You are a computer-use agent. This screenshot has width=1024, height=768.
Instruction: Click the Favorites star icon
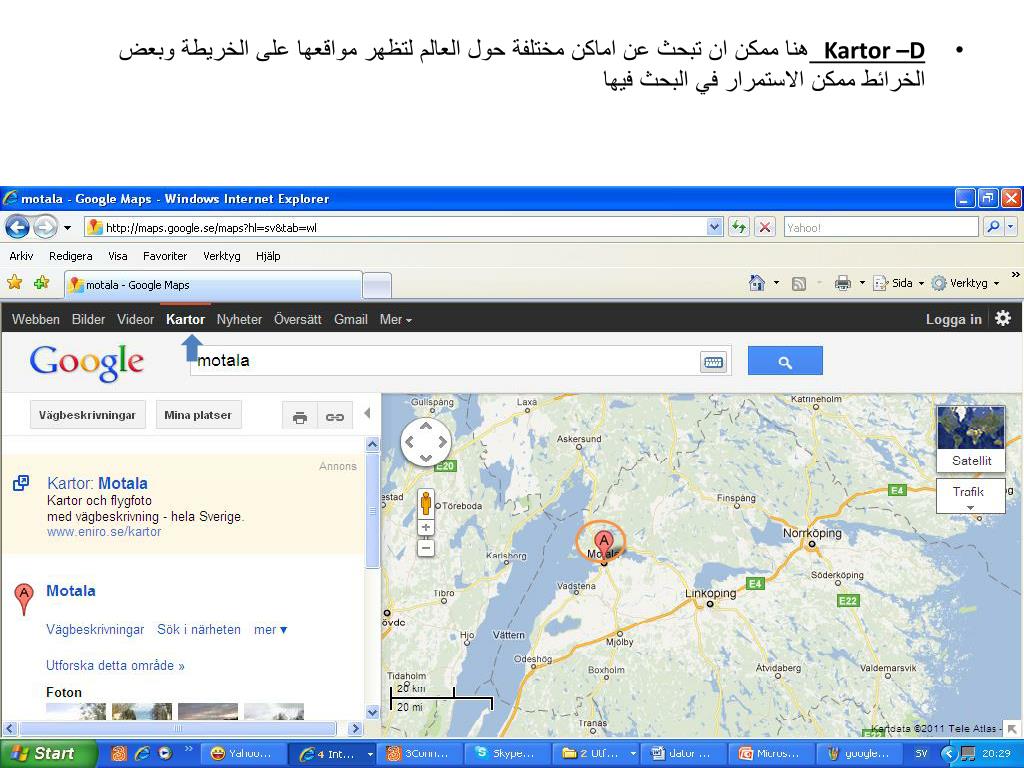(14, 283)
